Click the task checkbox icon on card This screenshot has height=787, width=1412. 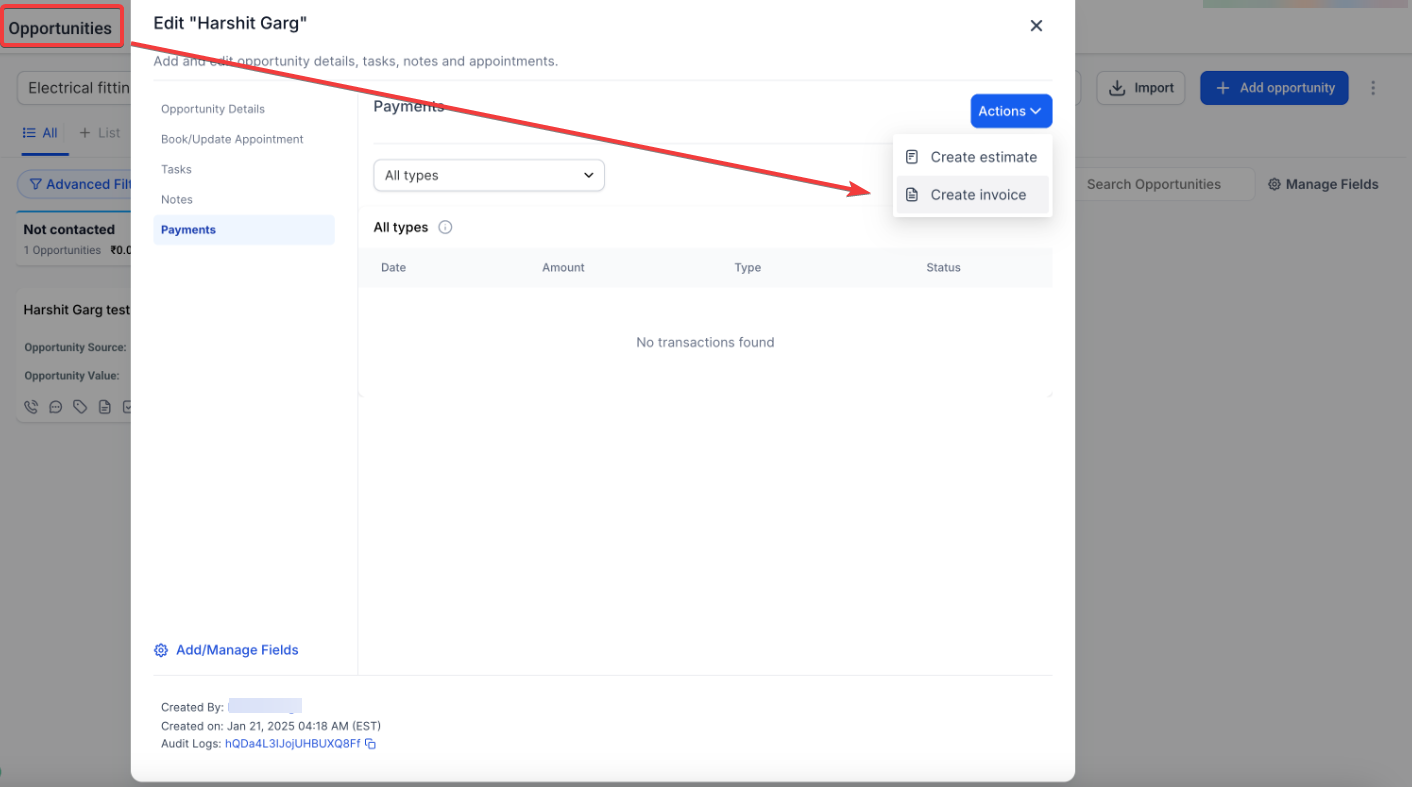coord(126,407)
